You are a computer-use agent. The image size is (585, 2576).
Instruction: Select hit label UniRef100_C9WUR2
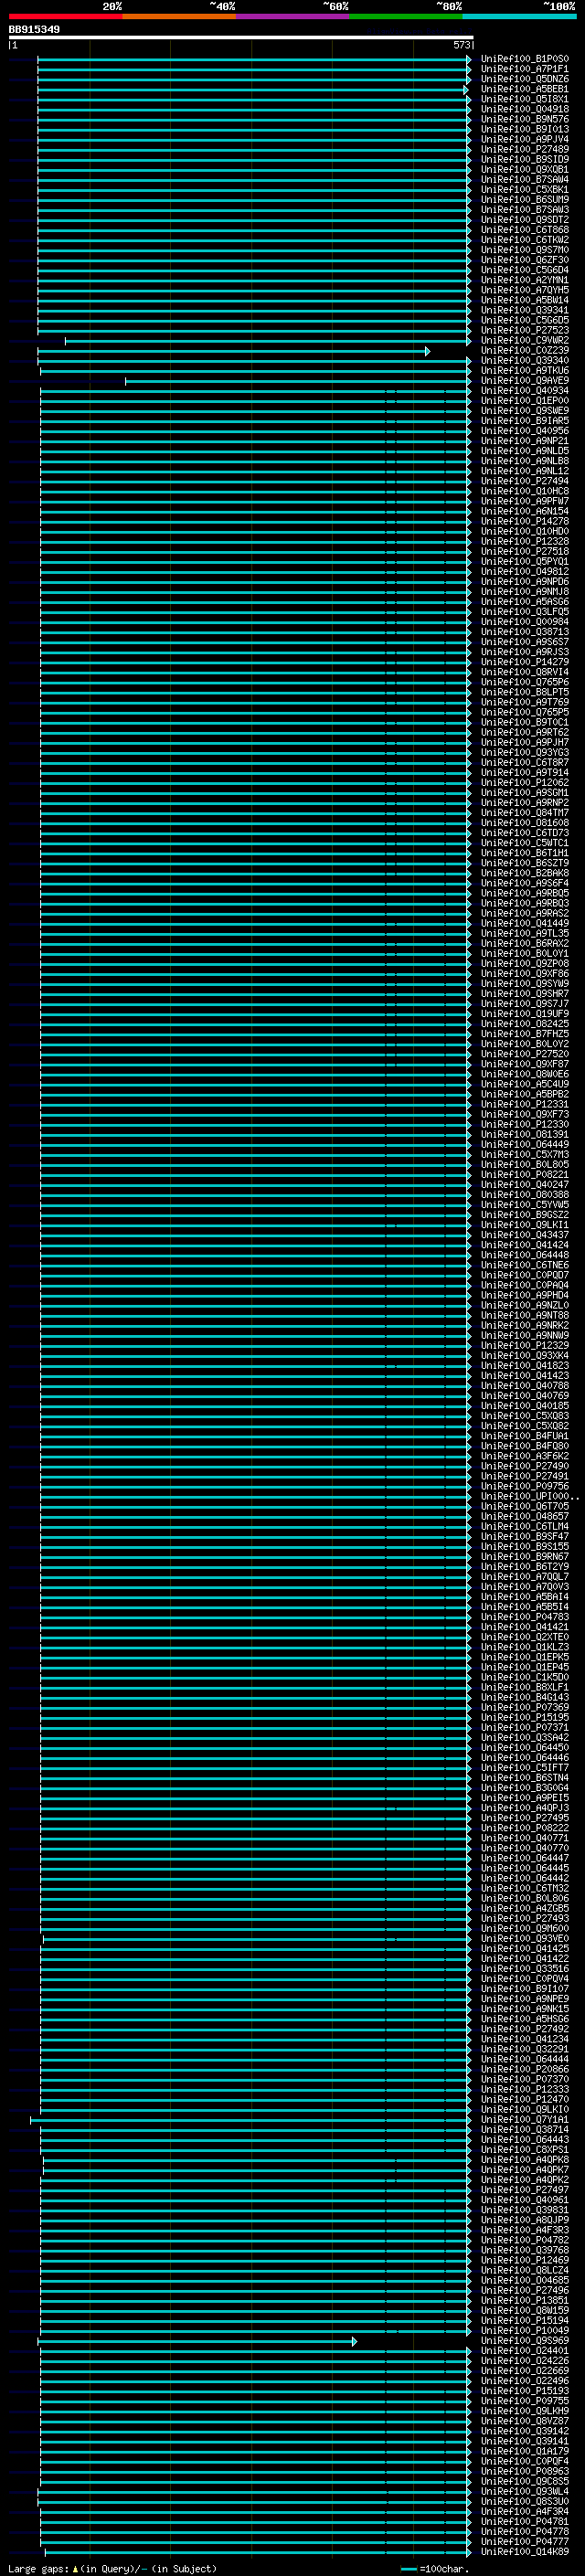pos(524,340)
